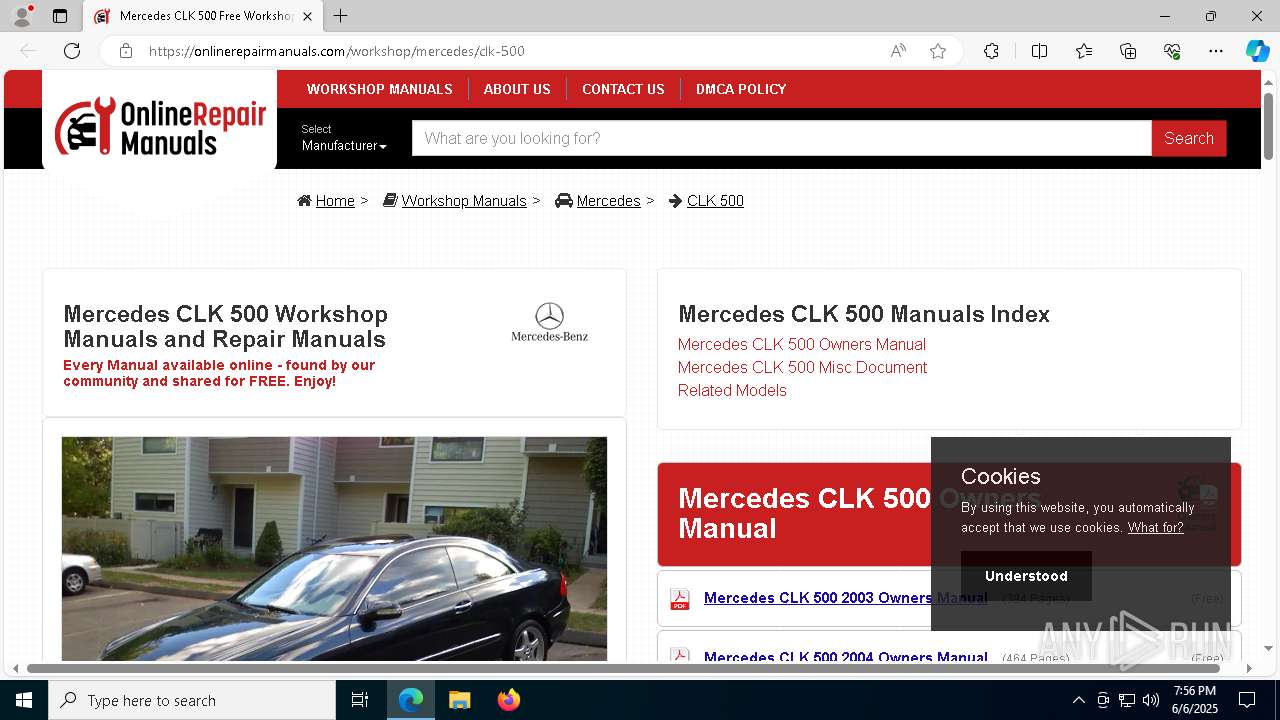Open the notification center
The height and width of the screenshot is (720, 1280).
coord(1247,700)
